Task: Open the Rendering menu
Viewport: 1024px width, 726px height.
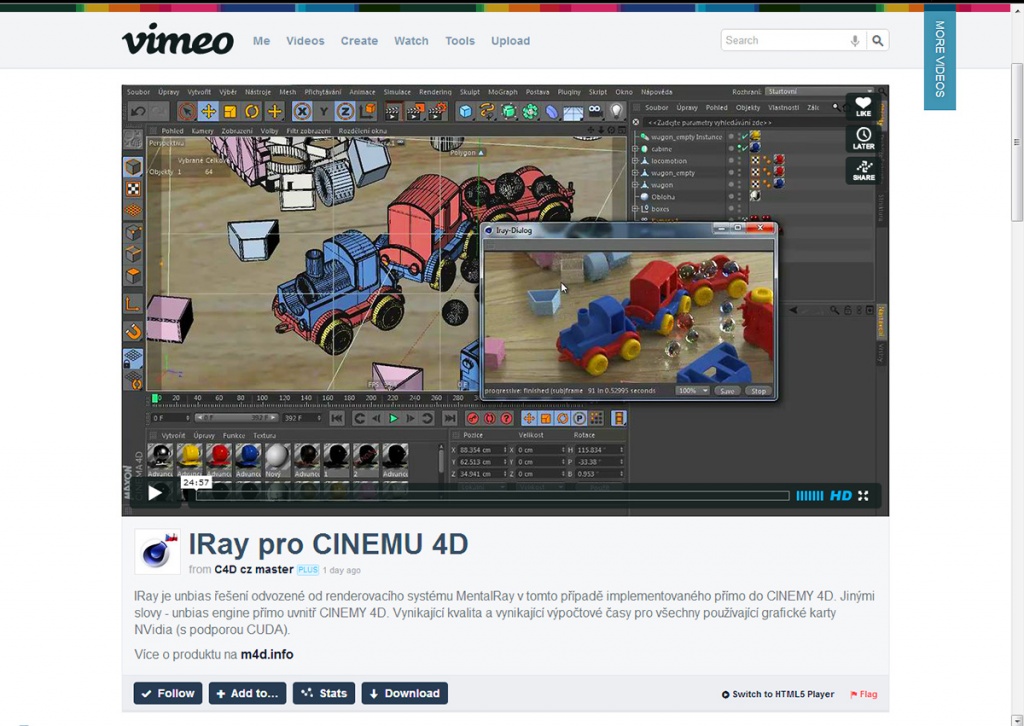Action: [x=435, y=92]
